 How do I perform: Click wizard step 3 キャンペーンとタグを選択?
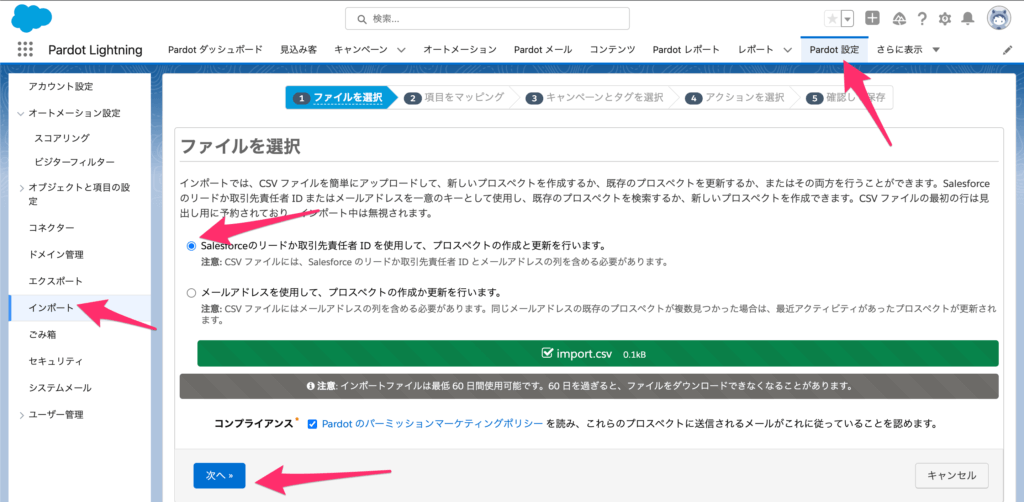[597, 98]
